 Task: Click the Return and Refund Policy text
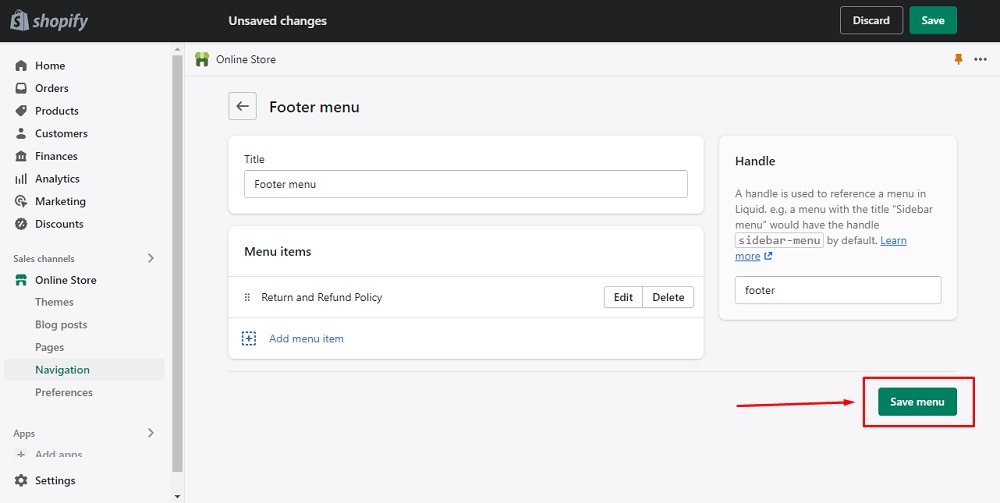click(321, 297)
